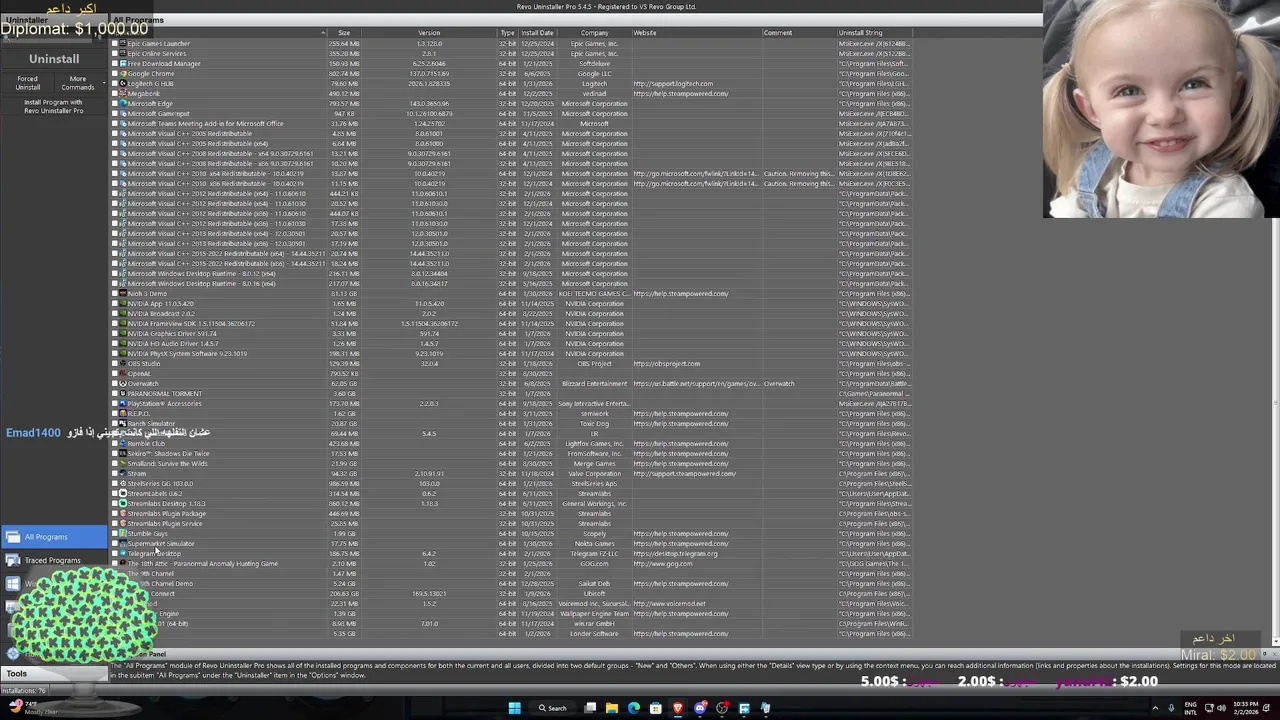Viewport: 1280px width, 720px height.
Task: Select Microsoft Teams Meeting Add-in row
Action: [510, 124]
